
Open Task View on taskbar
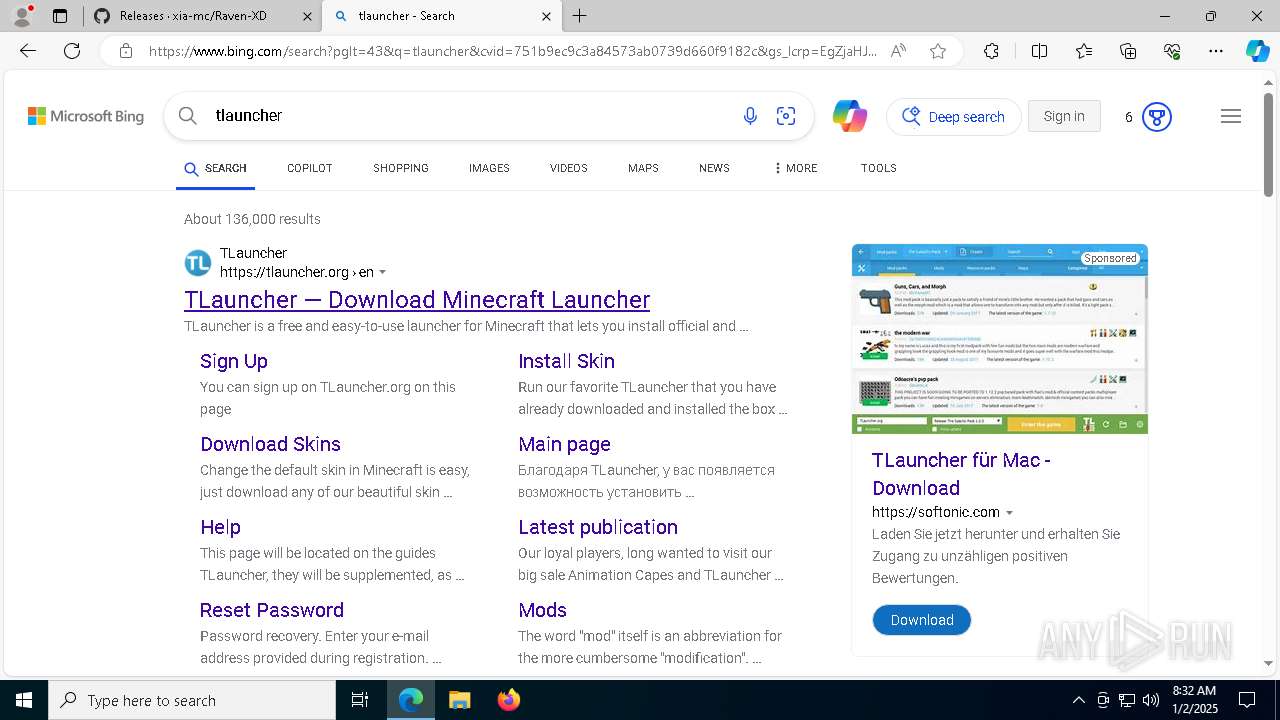click(360, 700)
